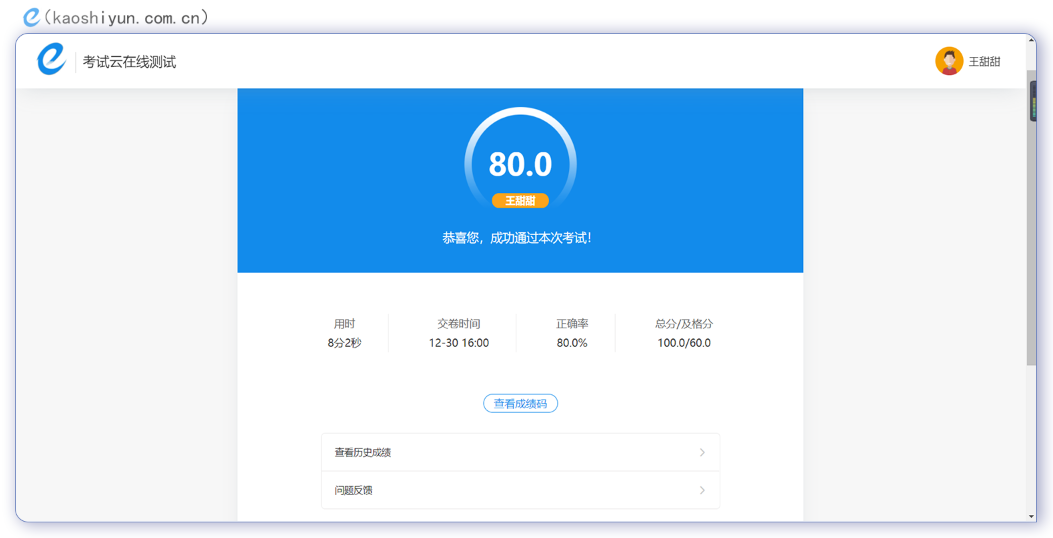Click the 考试云在线测试 header title
Screen dimensions: 1053x538
click(x=129, y=62)
